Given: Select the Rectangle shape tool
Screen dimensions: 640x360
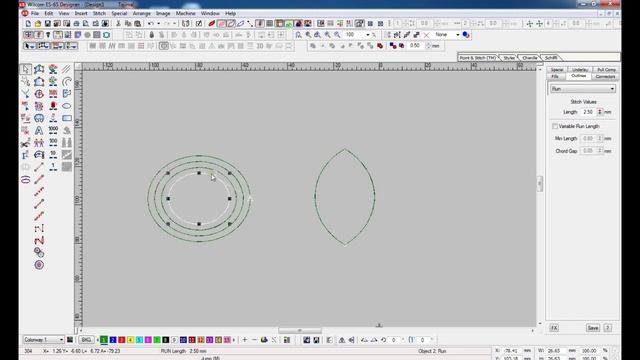Looking at the screenshot, I should tap(67, 118).
